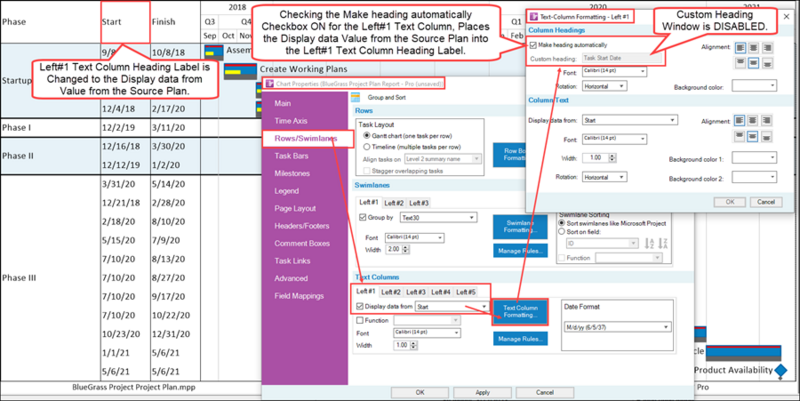800x401 pixels.
Task: Open Background color 2 picker
Action: [x=754, y=177]
